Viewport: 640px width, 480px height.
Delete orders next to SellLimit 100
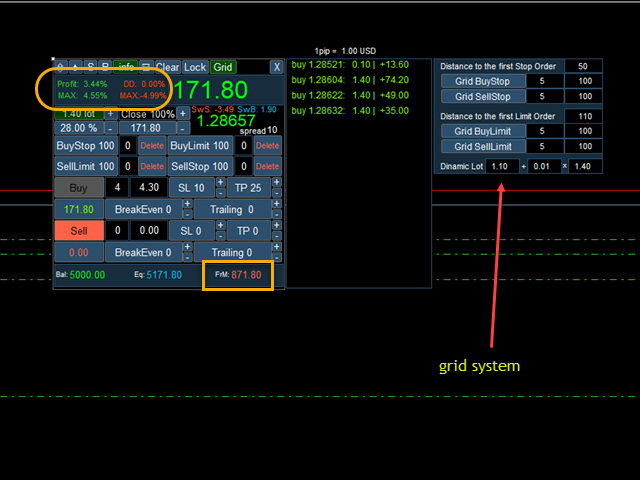pyautogui.click(x=152, y=167)
